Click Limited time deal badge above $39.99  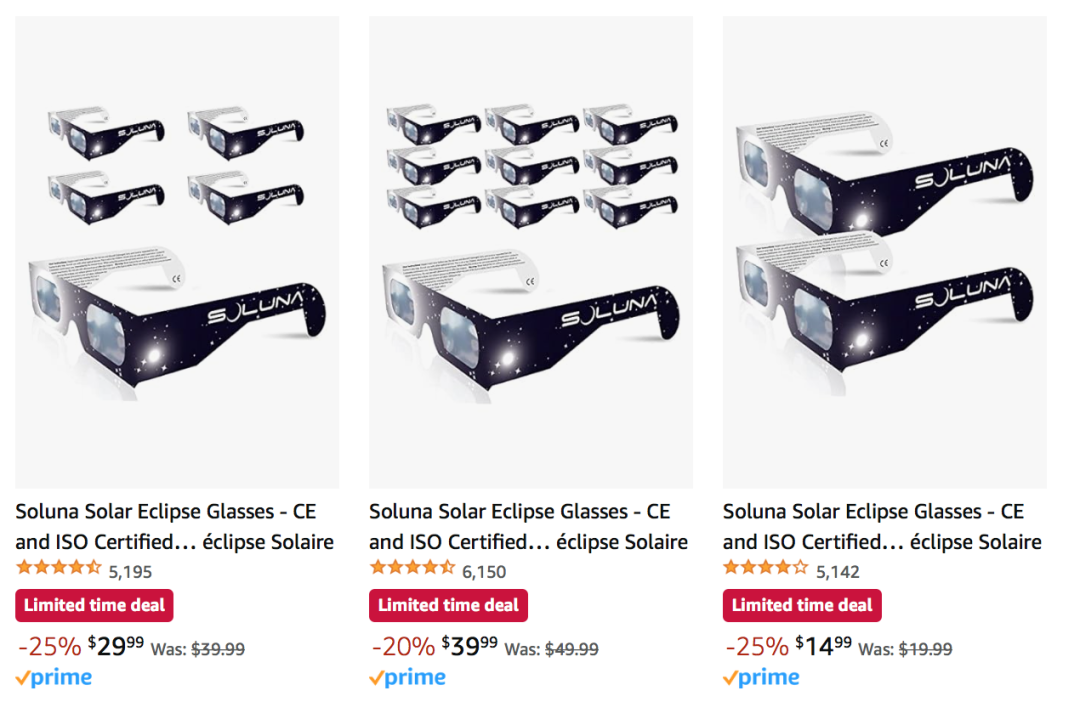448,605
